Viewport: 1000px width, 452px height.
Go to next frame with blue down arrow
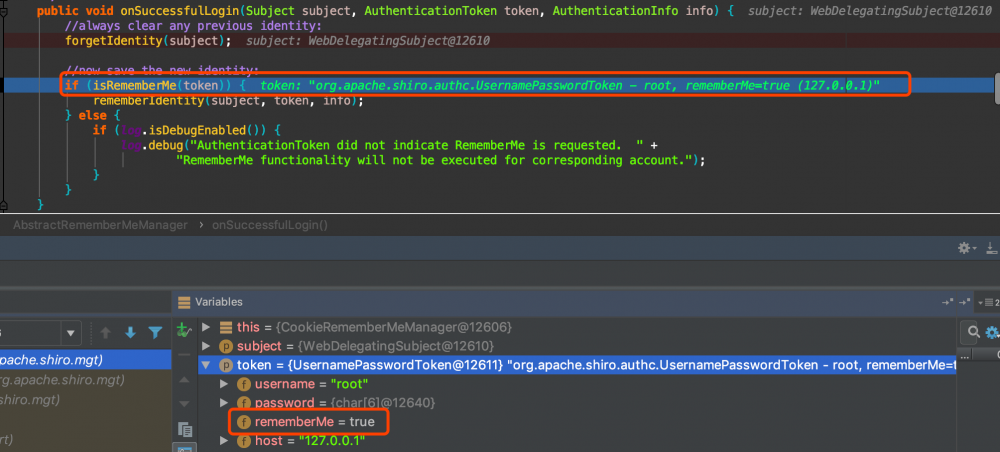pyautogui.click(x=131, y=333)
